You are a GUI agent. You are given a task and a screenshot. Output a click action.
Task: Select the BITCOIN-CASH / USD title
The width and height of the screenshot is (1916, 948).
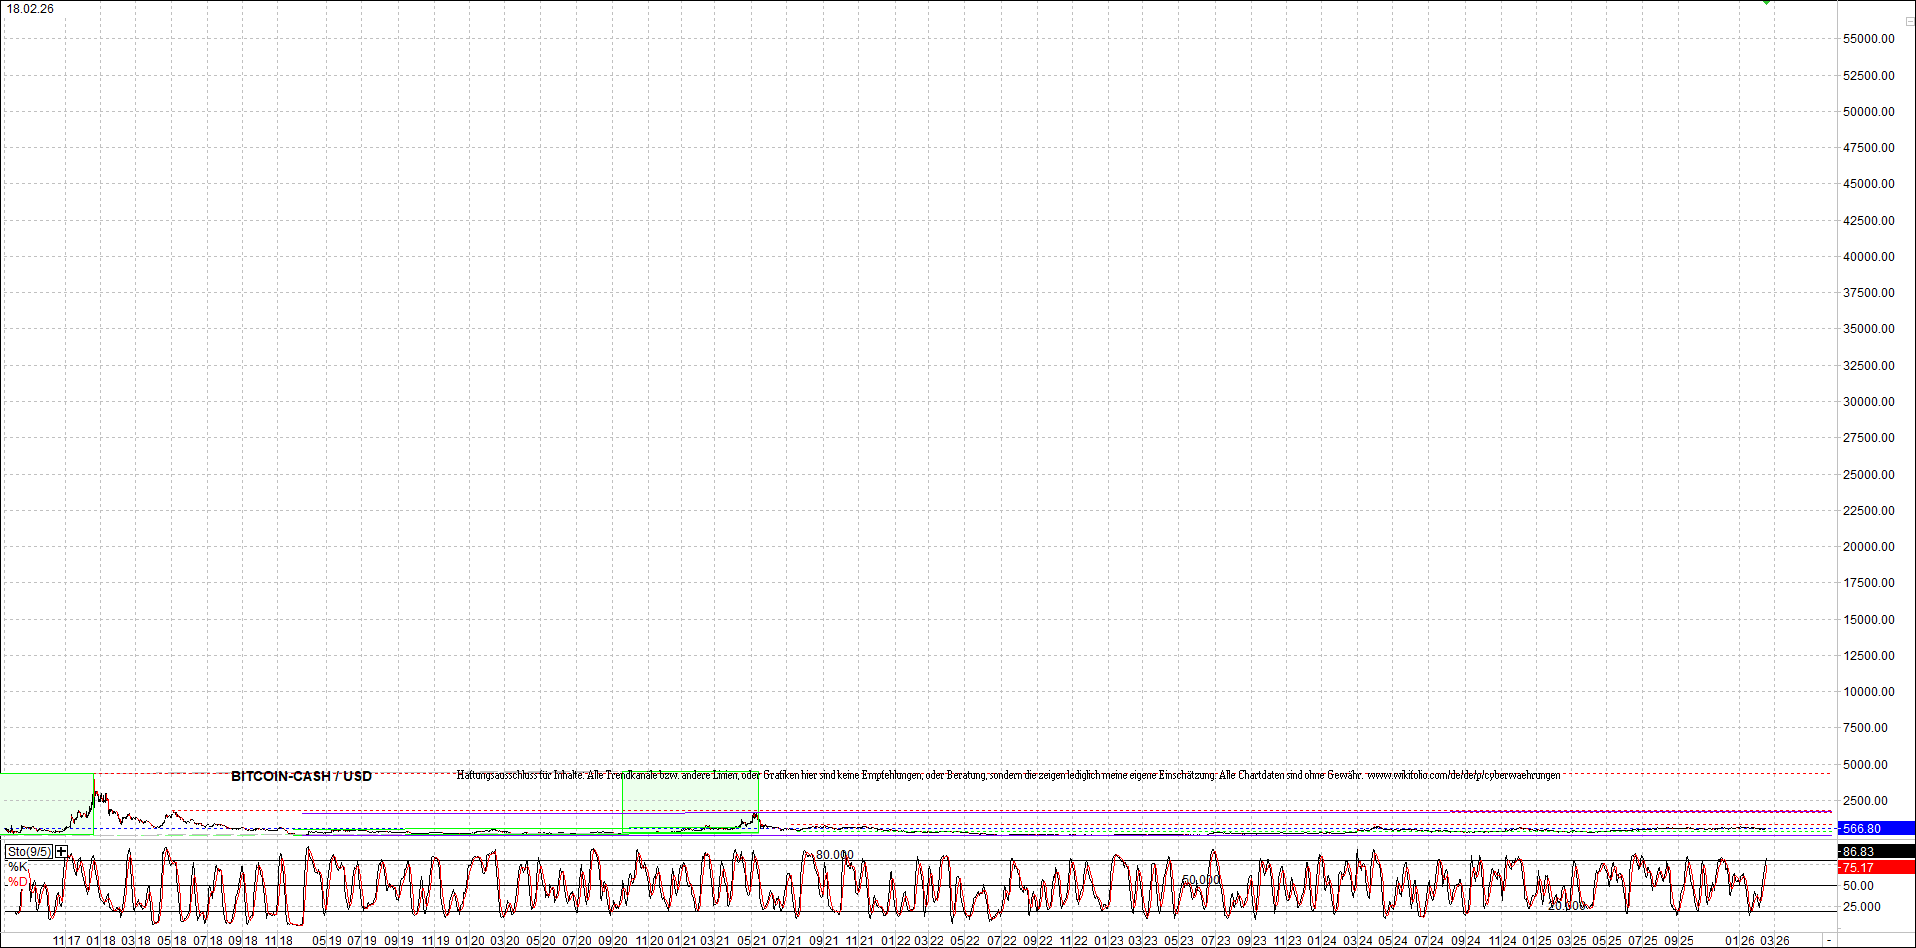tap(301, 776)
